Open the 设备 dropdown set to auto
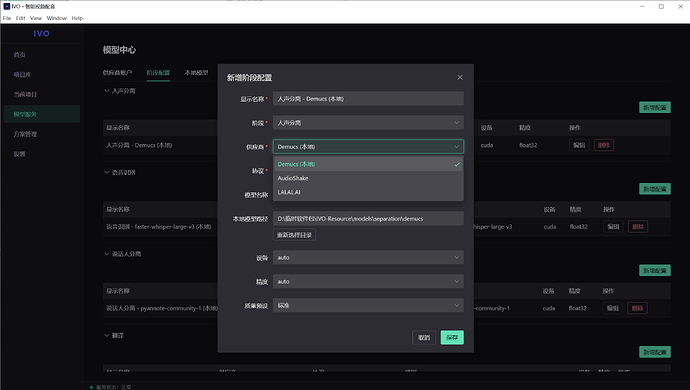Image resolution: width=690 pixels, height=390 pixels. point(368,258)
